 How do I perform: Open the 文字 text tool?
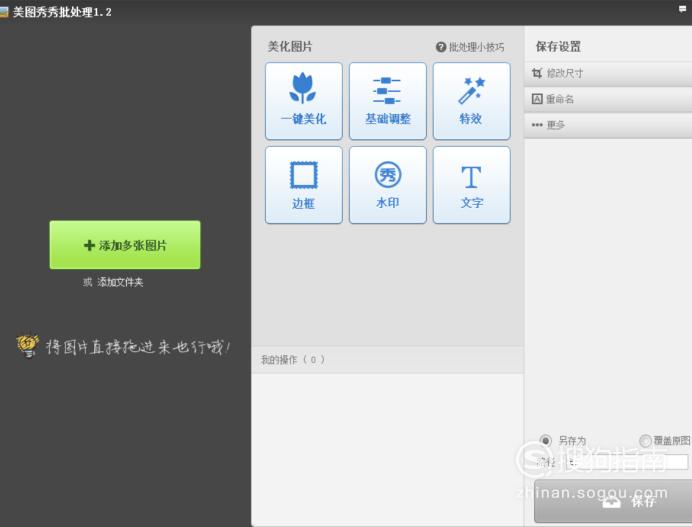tap(471, 185)
